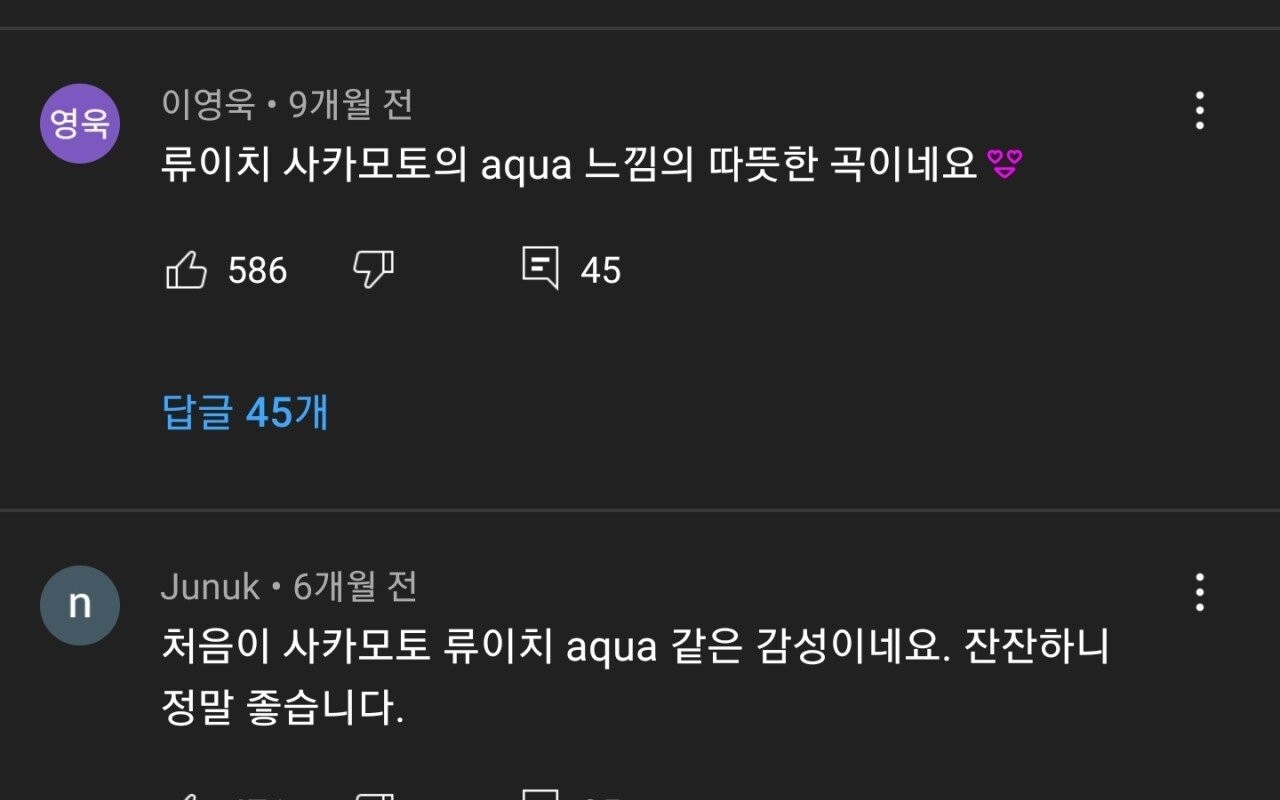This screenshot has height=800, width=1280.
Task: Like the comment by 이영욱
Action: pyautogui.click(x=186, y=270)
